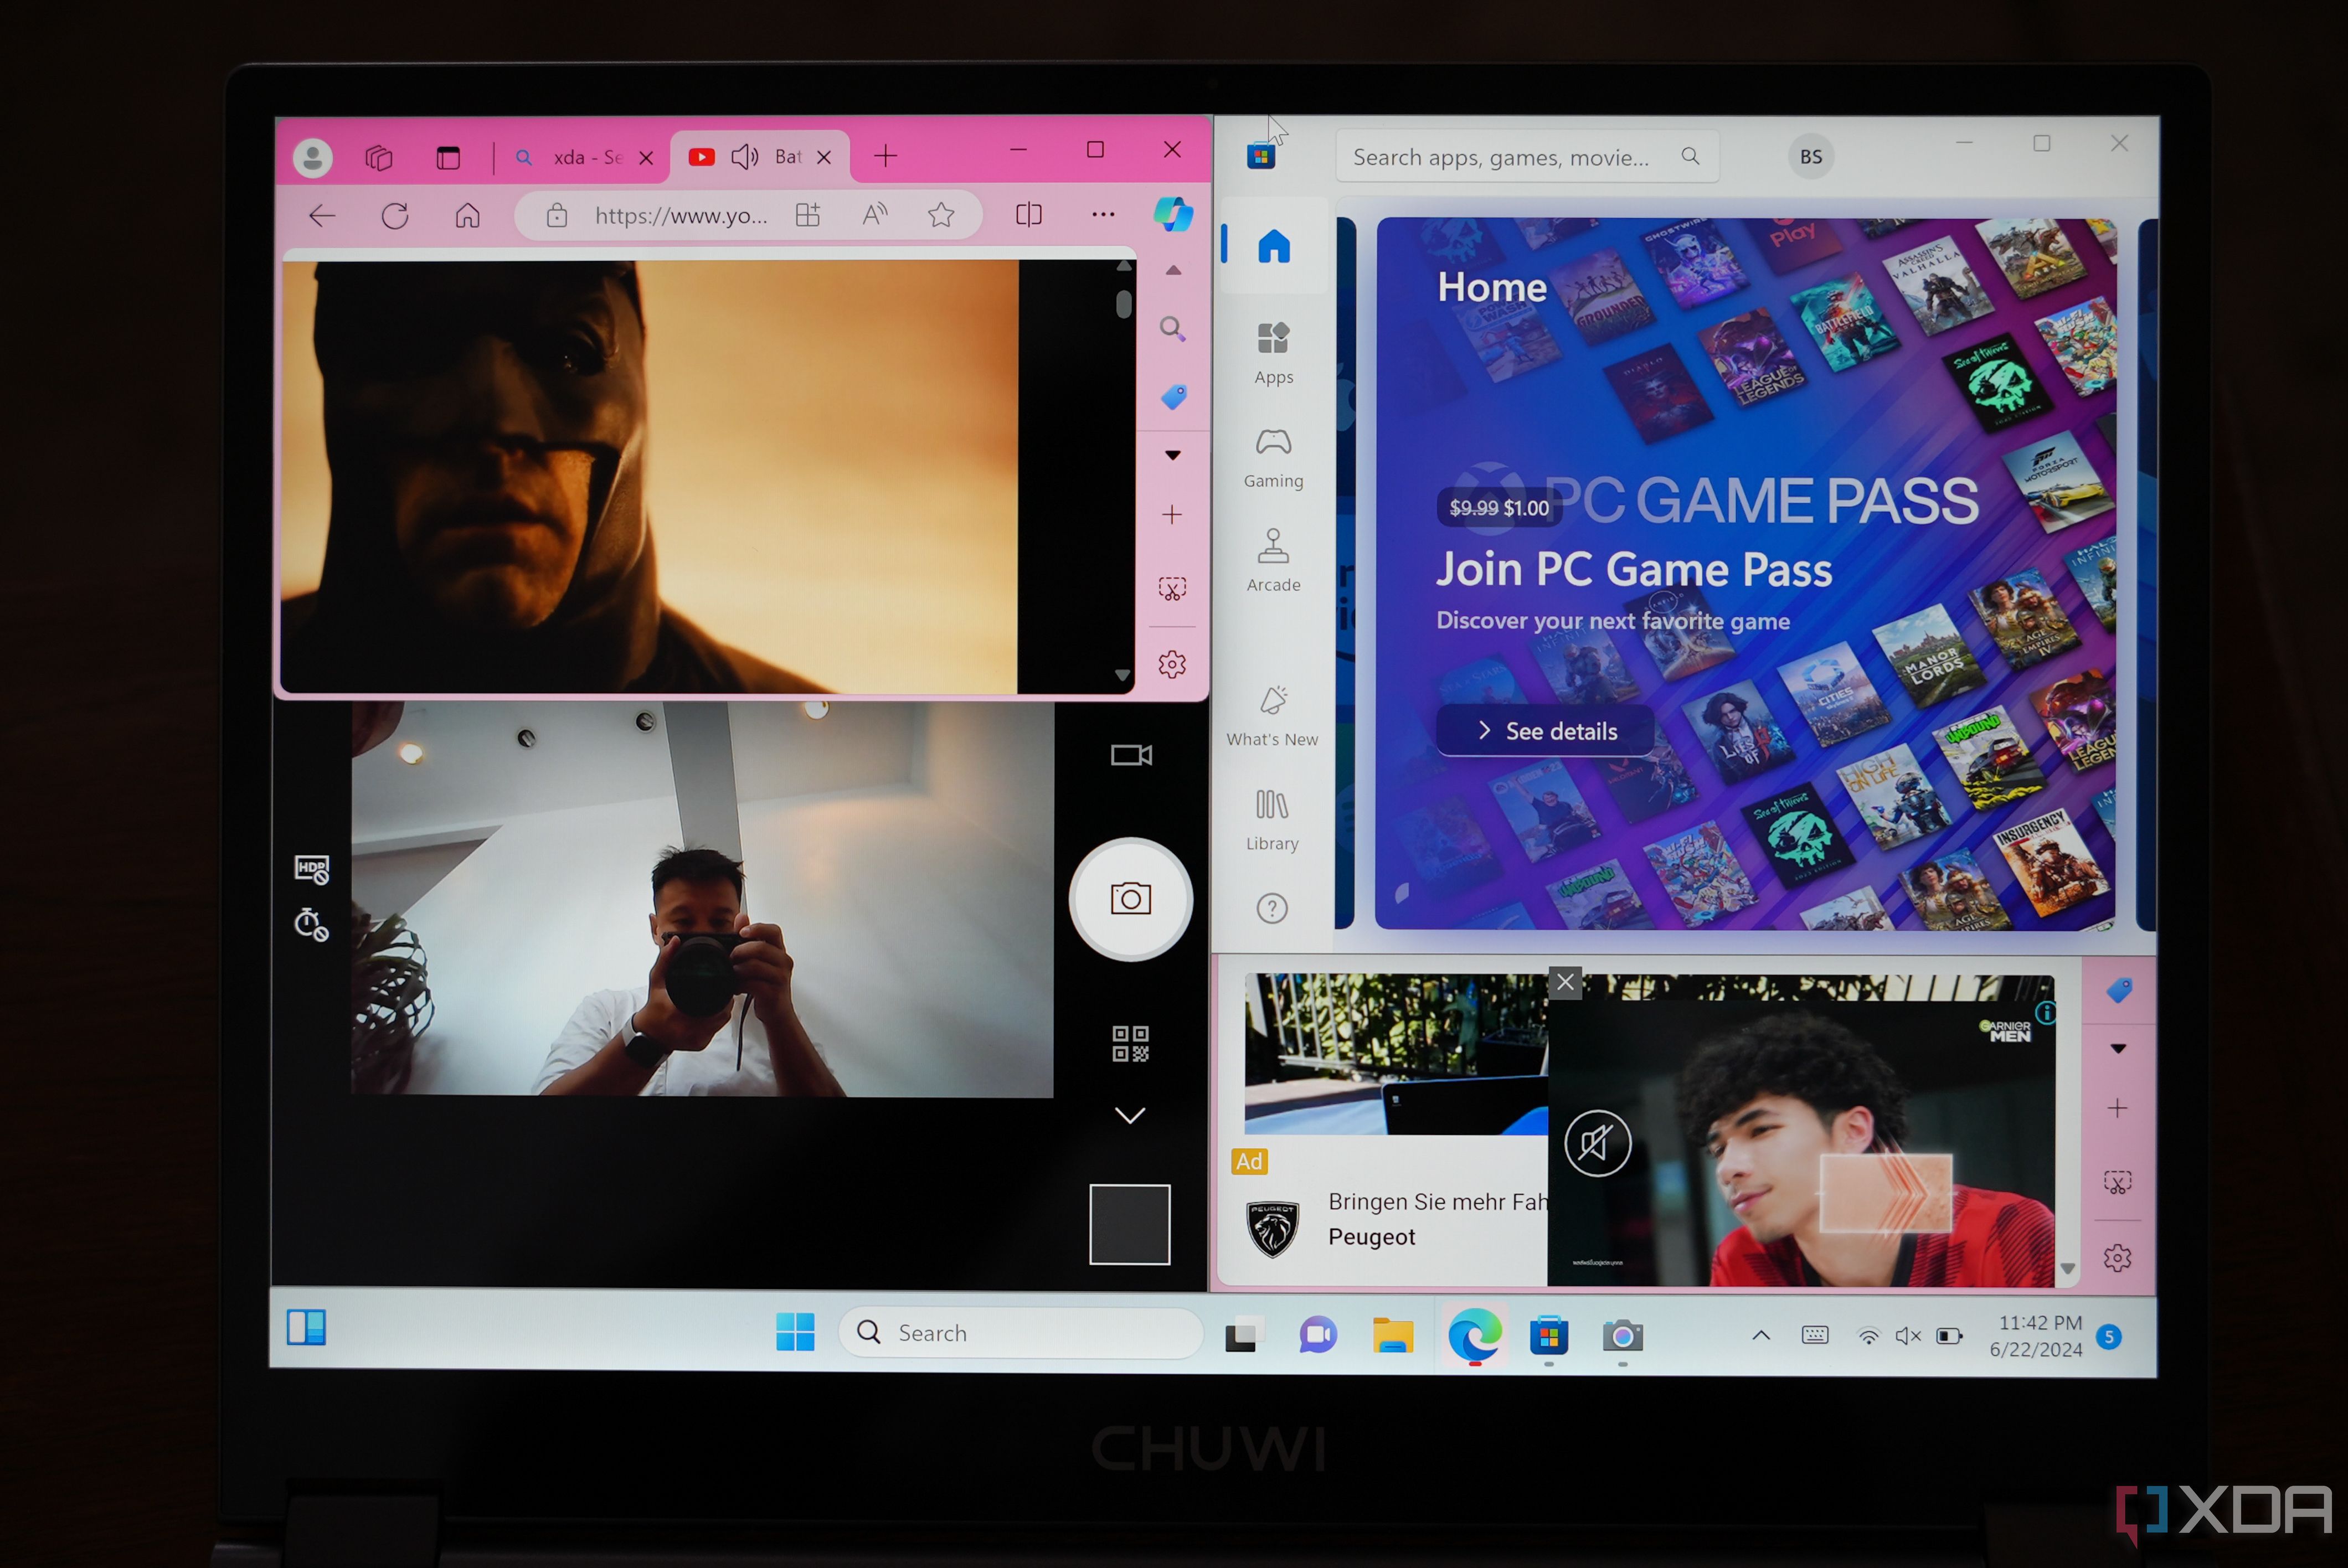This screenshot has width=2348, height=1568.
Task: Open Arcade section in Store
Action: coord(1274,561)
